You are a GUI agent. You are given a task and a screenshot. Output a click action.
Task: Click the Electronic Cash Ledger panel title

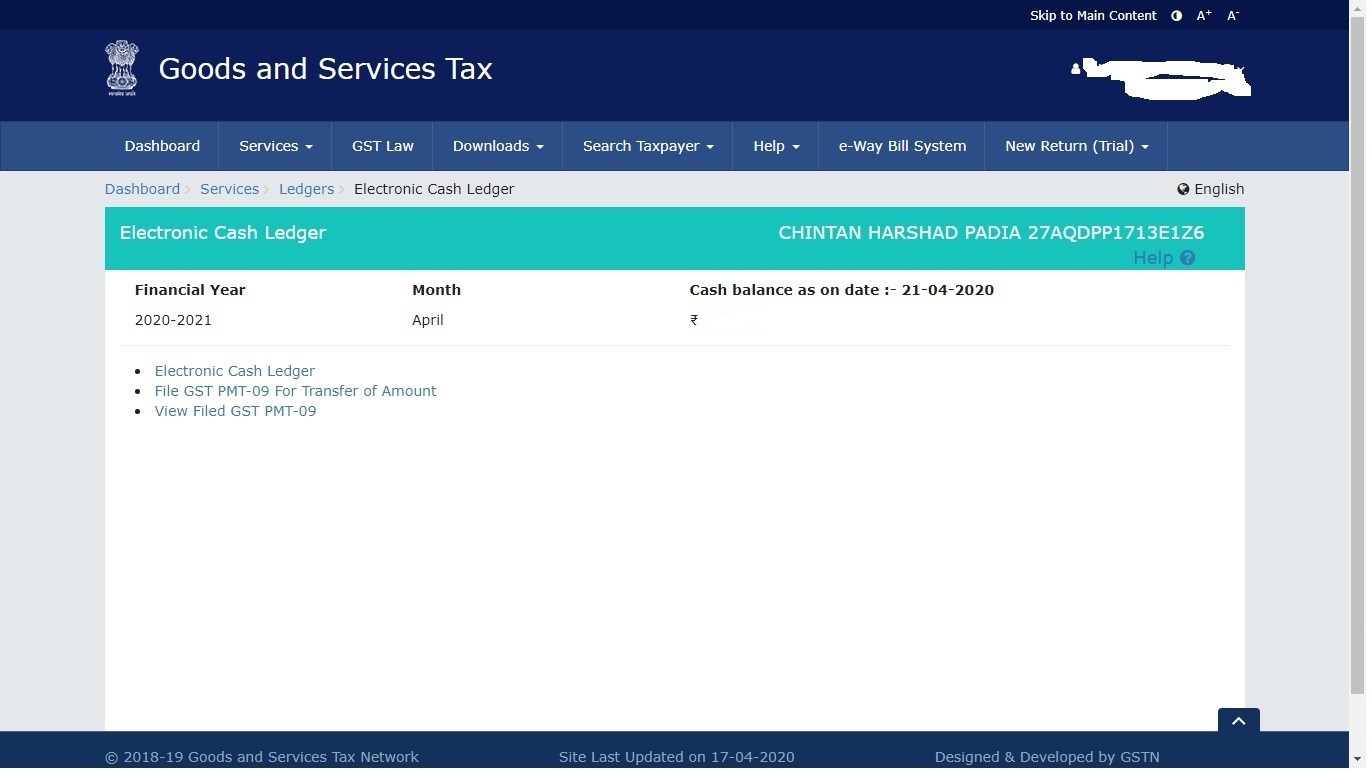point(223,233)
